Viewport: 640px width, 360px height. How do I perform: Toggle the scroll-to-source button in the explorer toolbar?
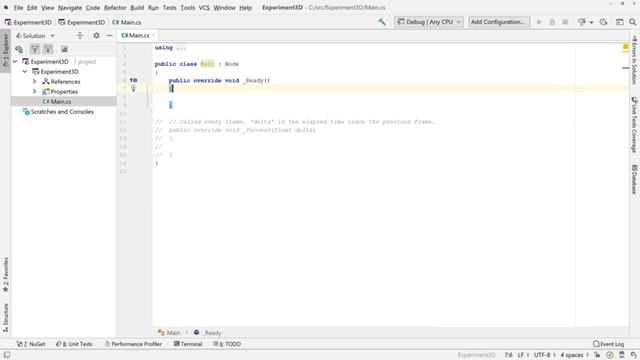[x=48, y=49]
